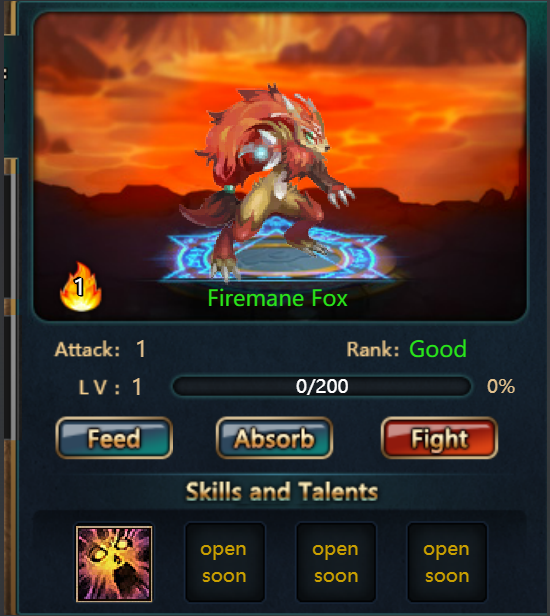Screen dimensions: 550x616
Task: Click the green Firemane Fox name label
Action: click(x=277, y=298)
